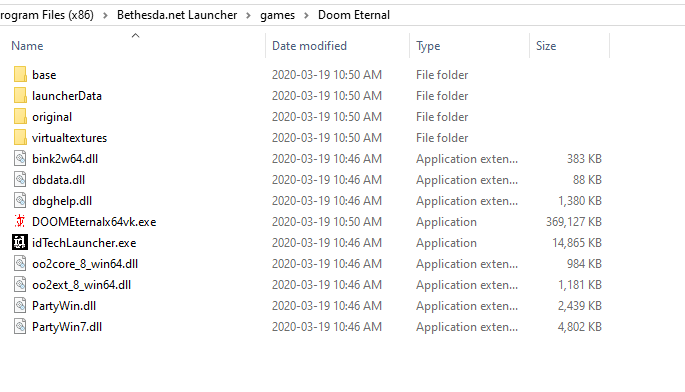This screenshot has height=392, width=685.
Task: Go to games in breadcrumb path
Action: point(277,15)
